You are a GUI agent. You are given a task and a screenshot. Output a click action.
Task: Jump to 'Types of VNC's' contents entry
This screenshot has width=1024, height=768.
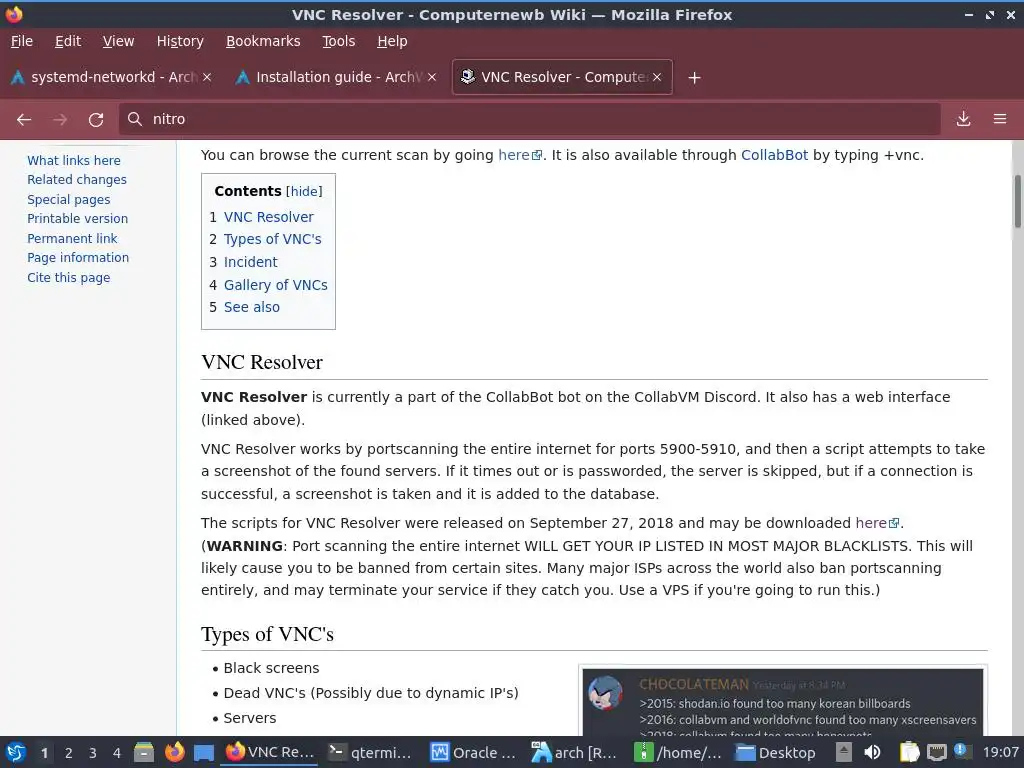coord(272,239)
